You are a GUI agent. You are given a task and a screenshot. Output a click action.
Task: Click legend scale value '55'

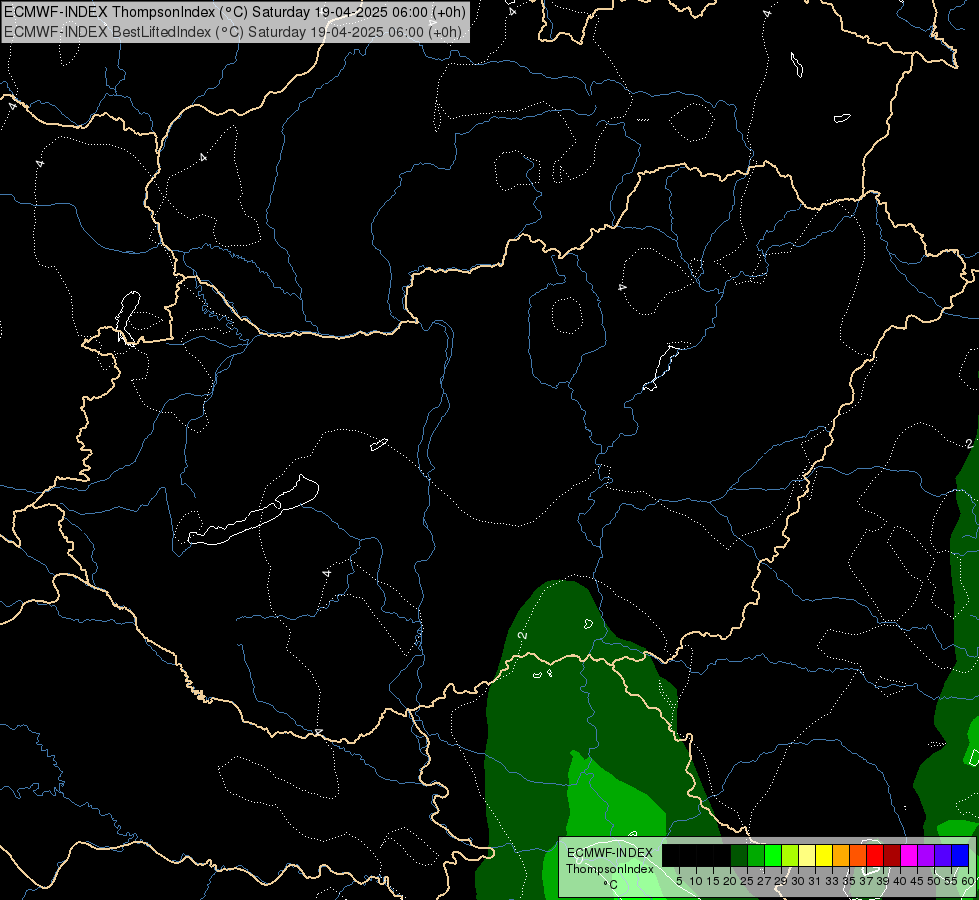tap(951, 881)
